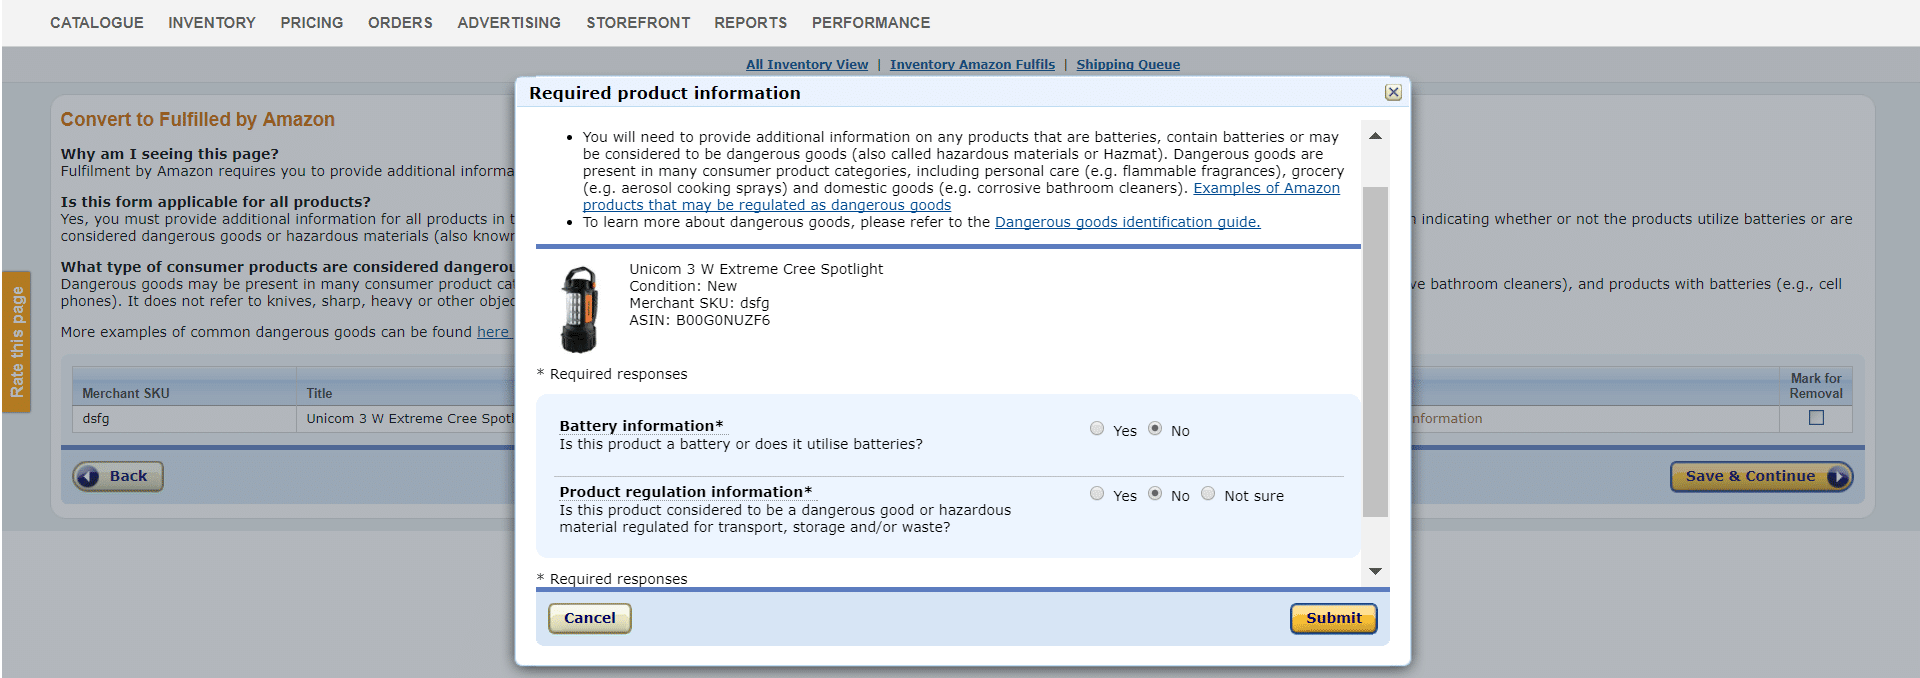1920x678 pixels.
Task: Click the Condition: New text
Action: (x=683, y=286)
